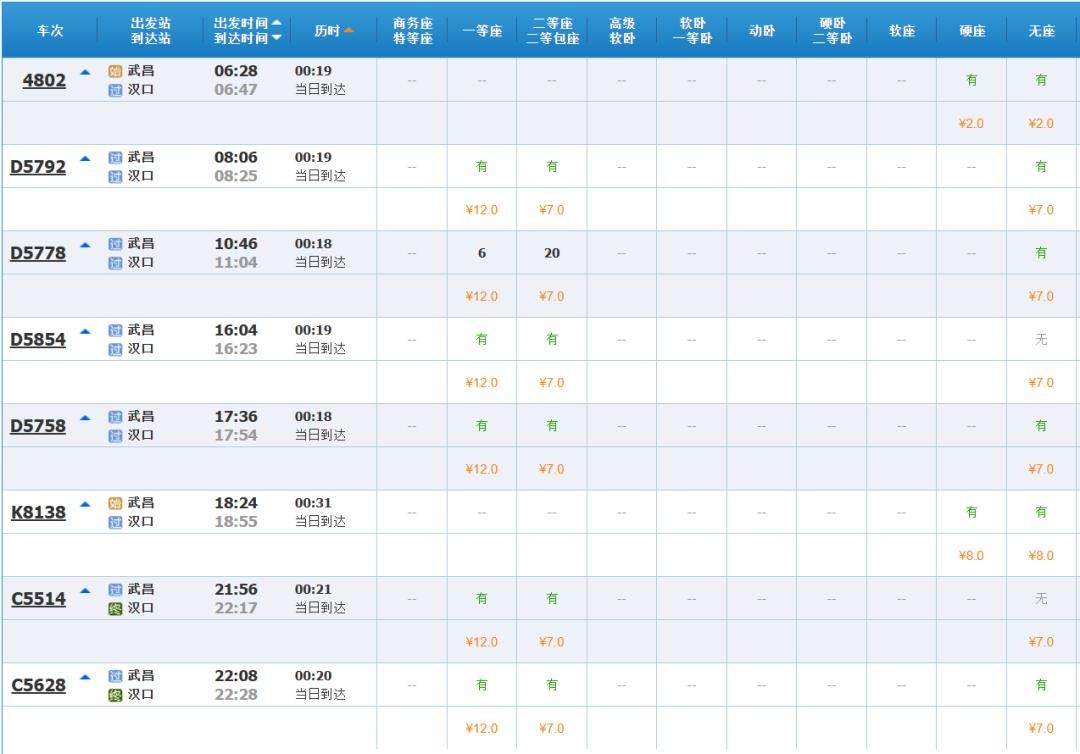This screenshot has height=754, width=1080.
Task: Click the 历时 column header label
Action: 327,31
